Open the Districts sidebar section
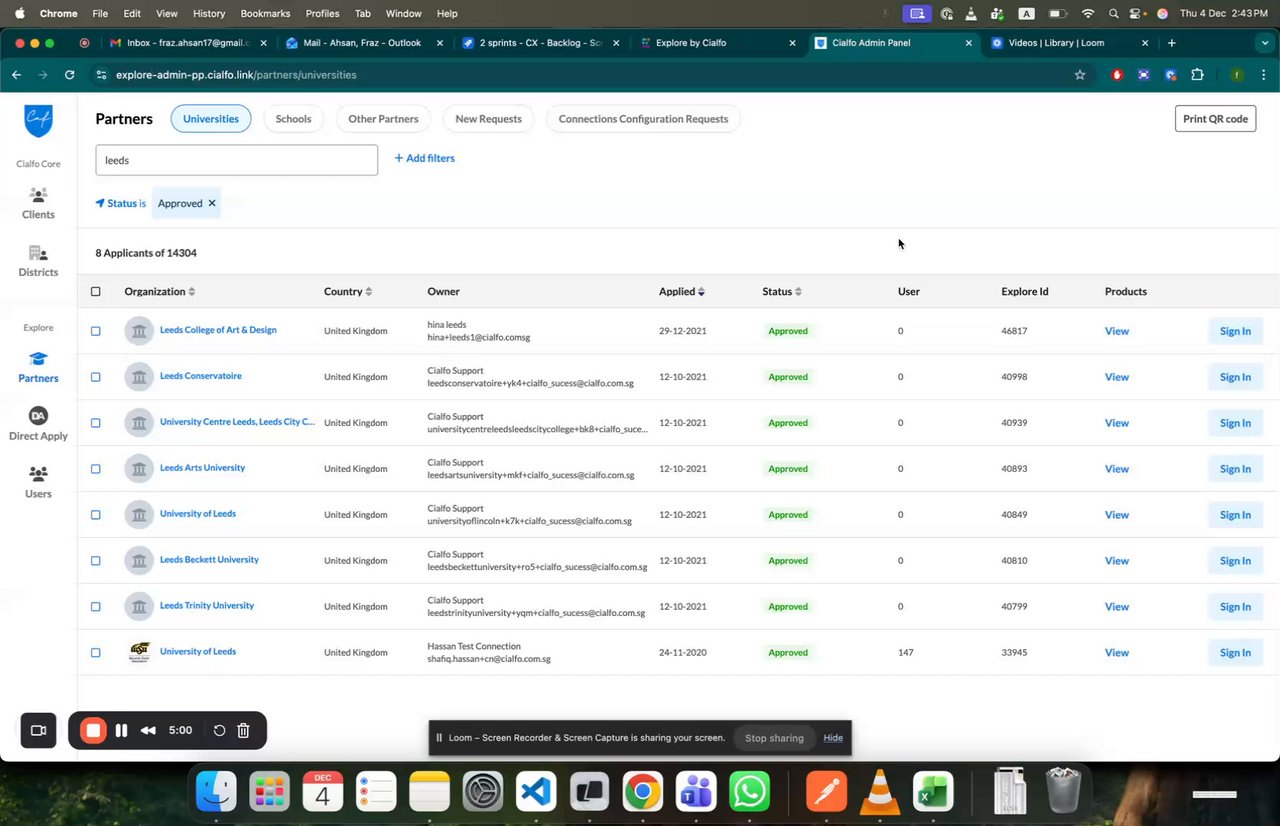 pos(38,261)
